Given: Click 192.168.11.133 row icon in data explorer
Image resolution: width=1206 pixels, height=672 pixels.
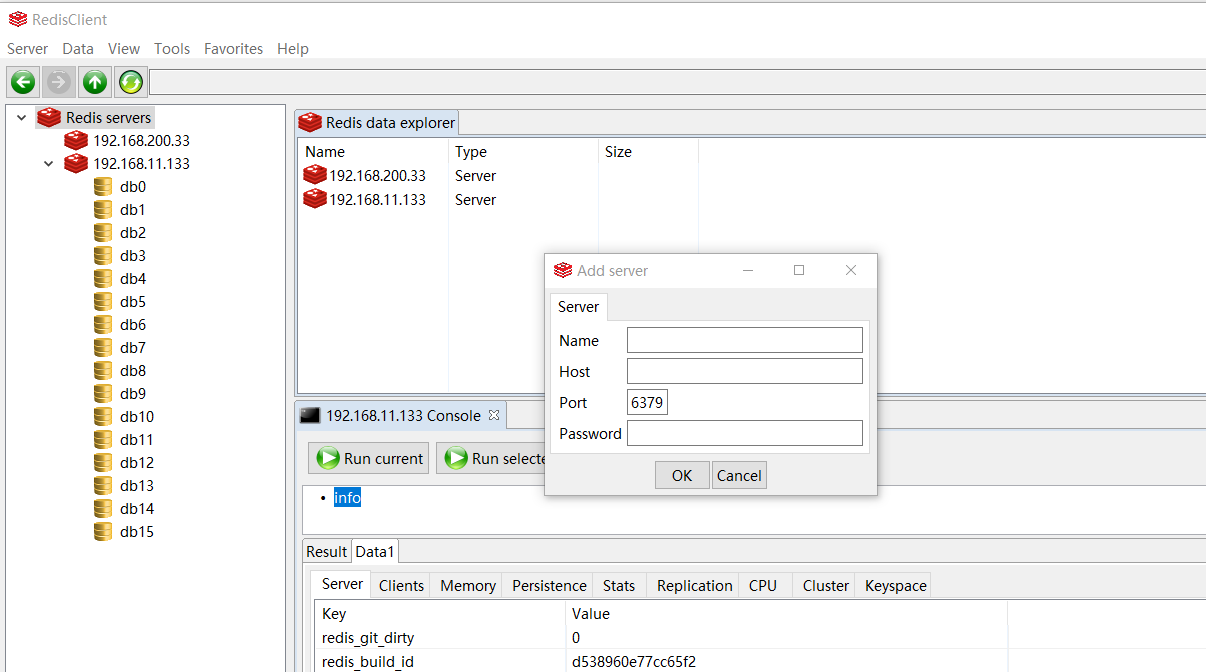Looking at the screenshot, I should click(315, 199).
